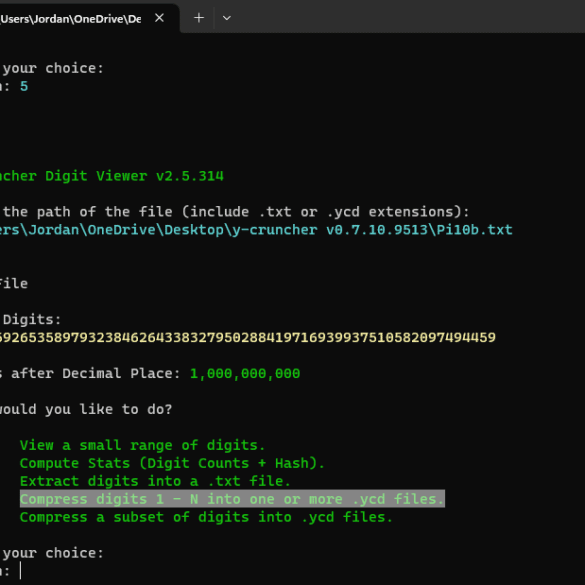585x585 pixels.
Task: Click the 'Digits:' label line
Action: [32, 320]
